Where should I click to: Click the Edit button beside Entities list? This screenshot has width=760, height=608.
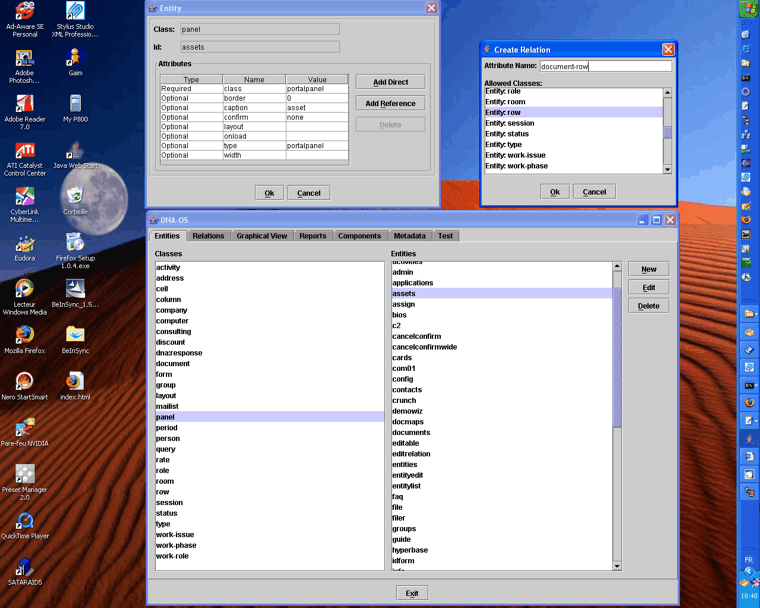tap(649, 288)
